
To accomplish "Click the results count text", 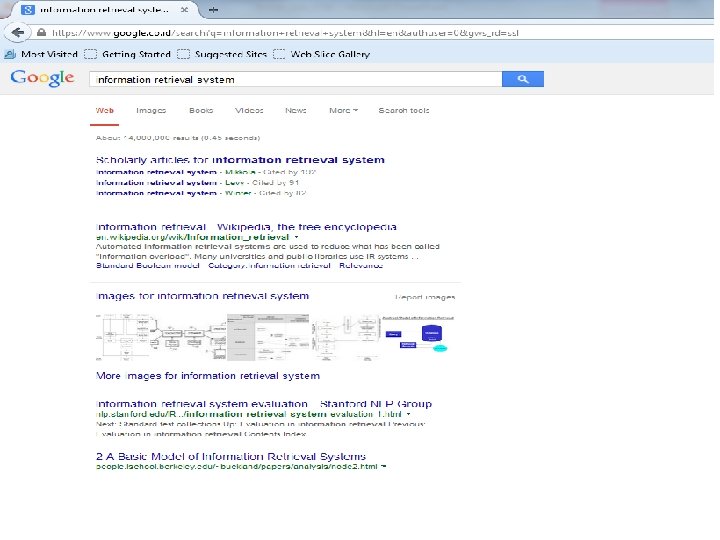I will click(x=178, y=138).
